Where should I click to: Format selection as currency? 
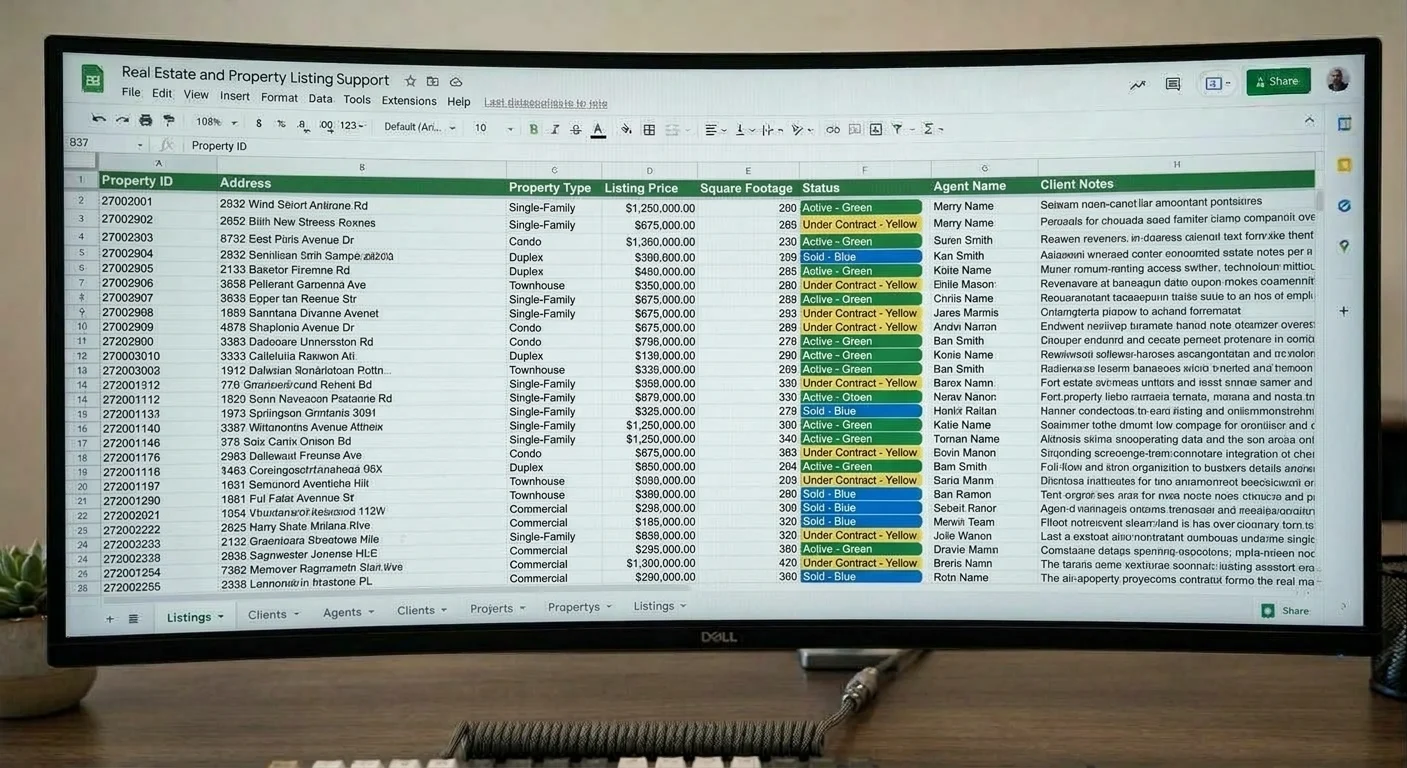(x=259, y=124)
